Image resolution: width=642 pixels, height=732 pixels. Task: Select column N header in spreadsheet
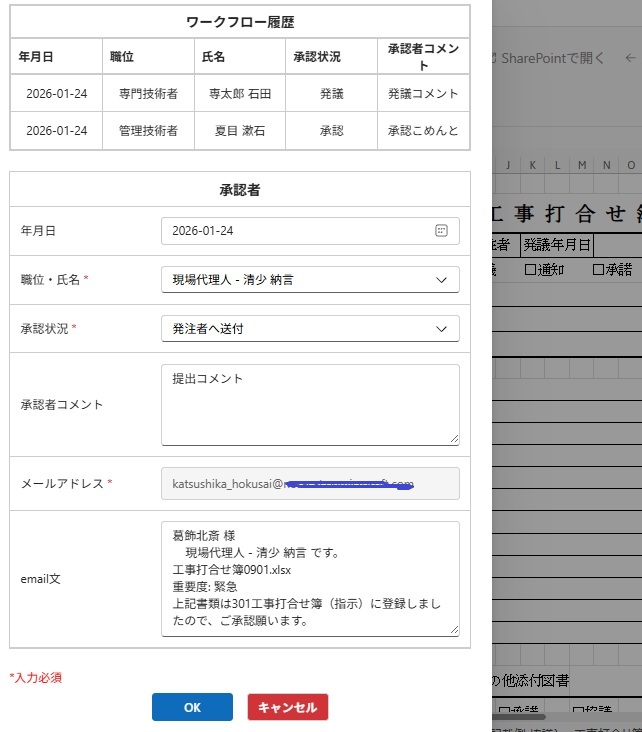606,164
